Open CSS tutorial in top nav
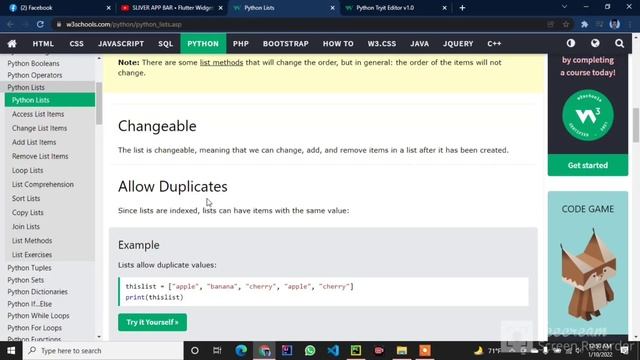 (x=76, y=44)
